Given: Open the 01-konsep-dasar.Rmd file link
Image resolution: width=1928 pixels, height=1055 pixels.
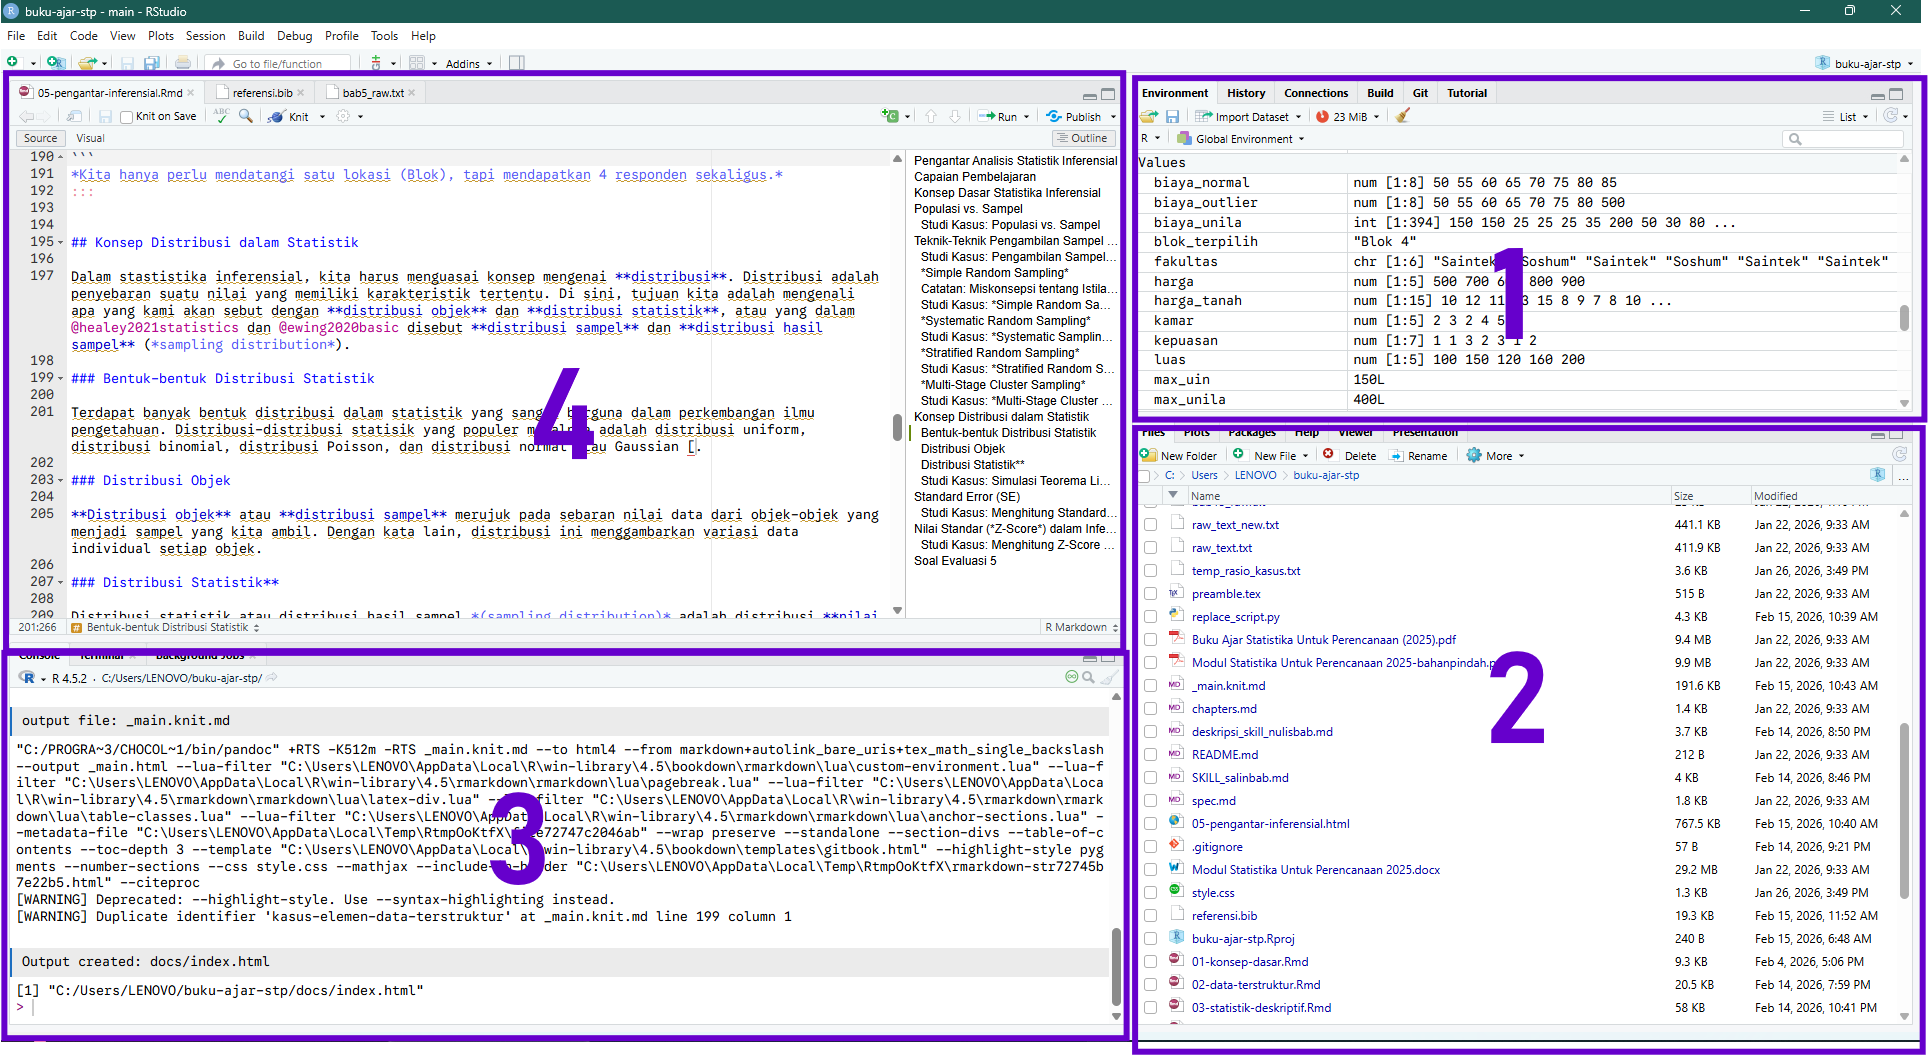Looking at the screenshot, I should (1249, 962).
